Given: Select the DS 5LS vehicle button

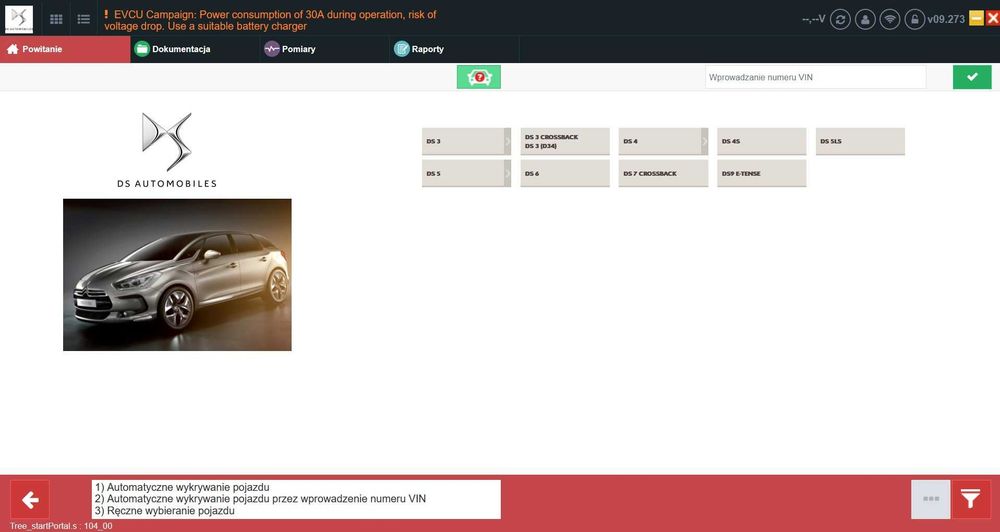Looking at the screenshot, I should tap(860, 141).
